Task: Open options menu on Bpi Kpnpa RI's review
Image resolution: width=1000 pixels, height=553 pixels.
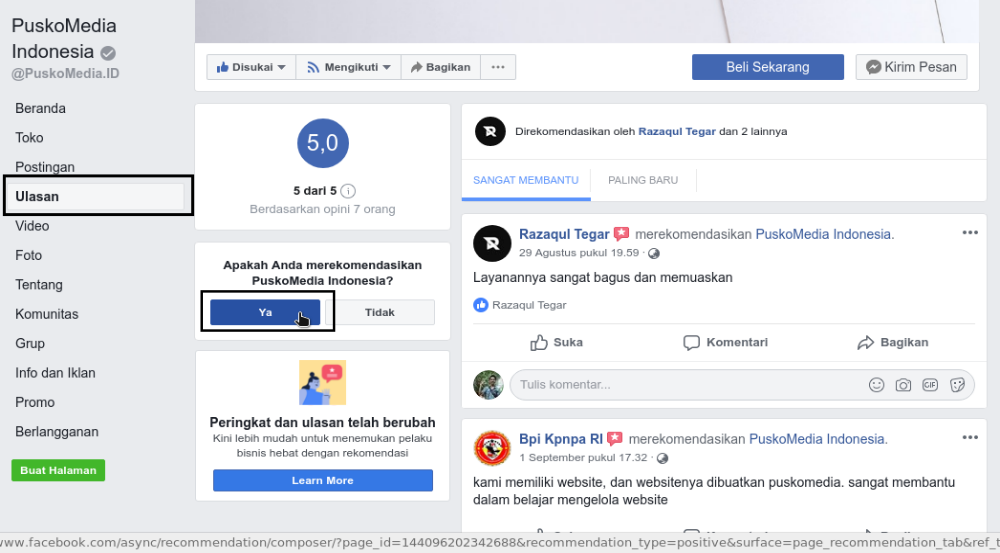Action: coord(970,438)
